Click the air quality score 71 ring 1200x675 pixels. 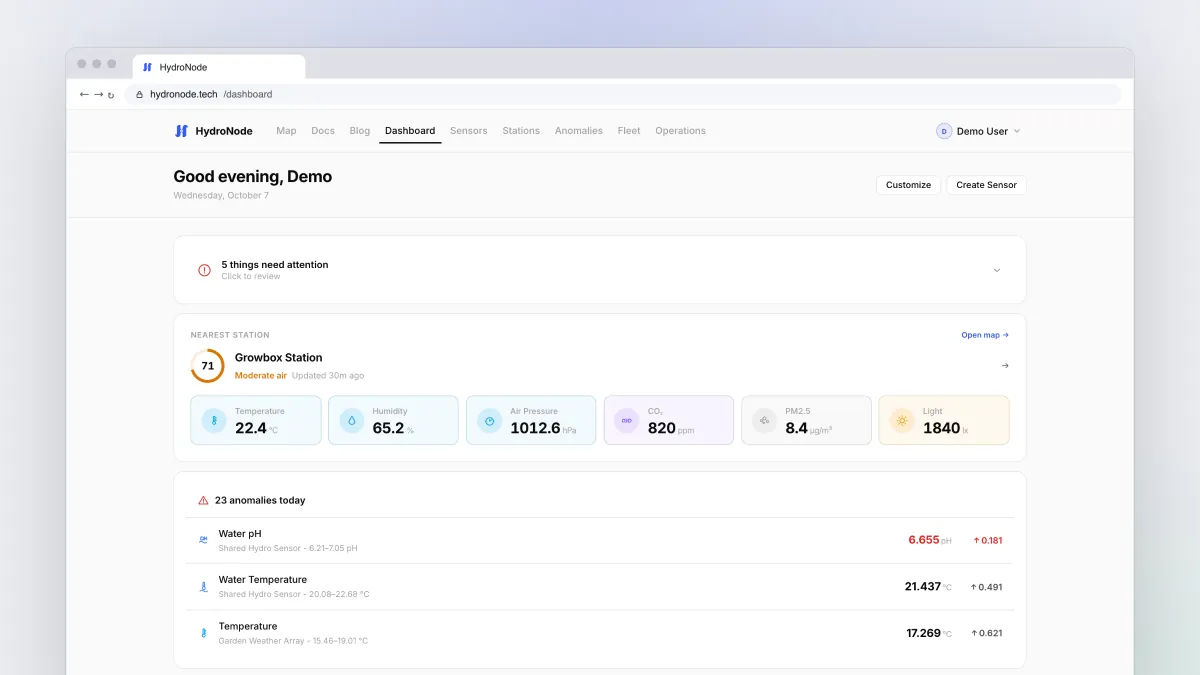[x=207, y=366]
